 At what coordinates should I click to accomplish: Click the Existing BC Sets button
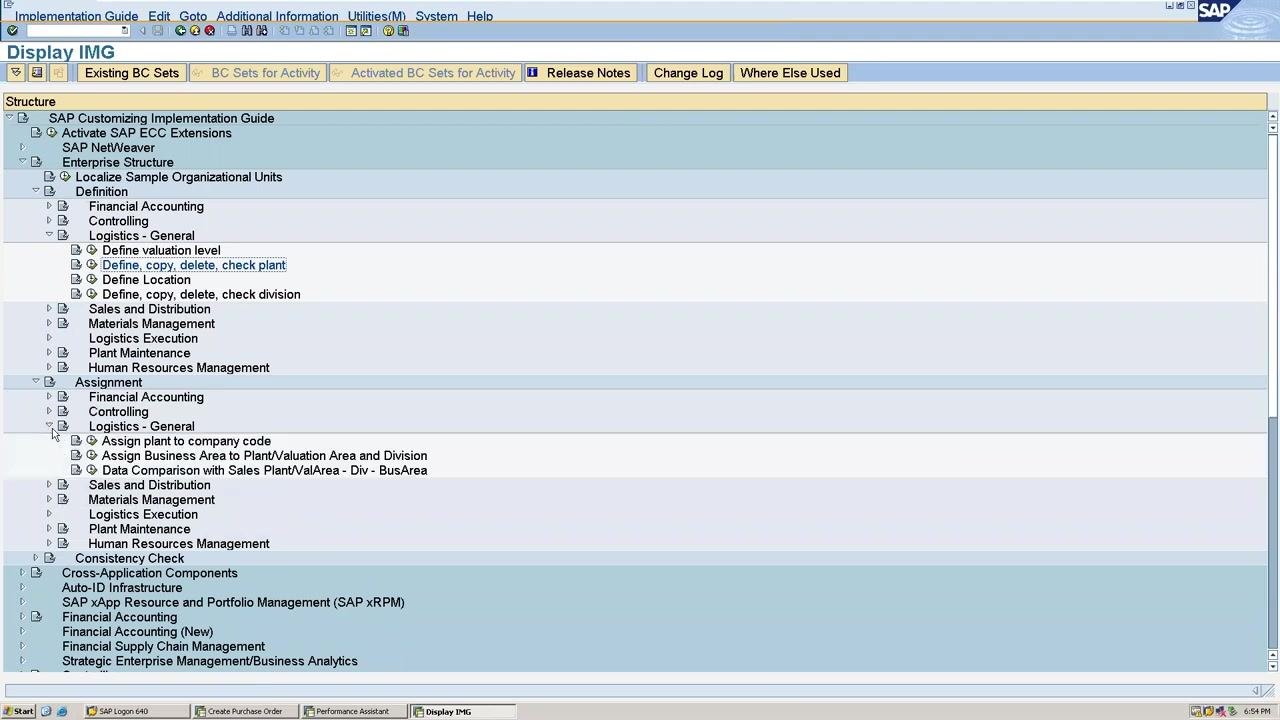[x=132, y=73]
